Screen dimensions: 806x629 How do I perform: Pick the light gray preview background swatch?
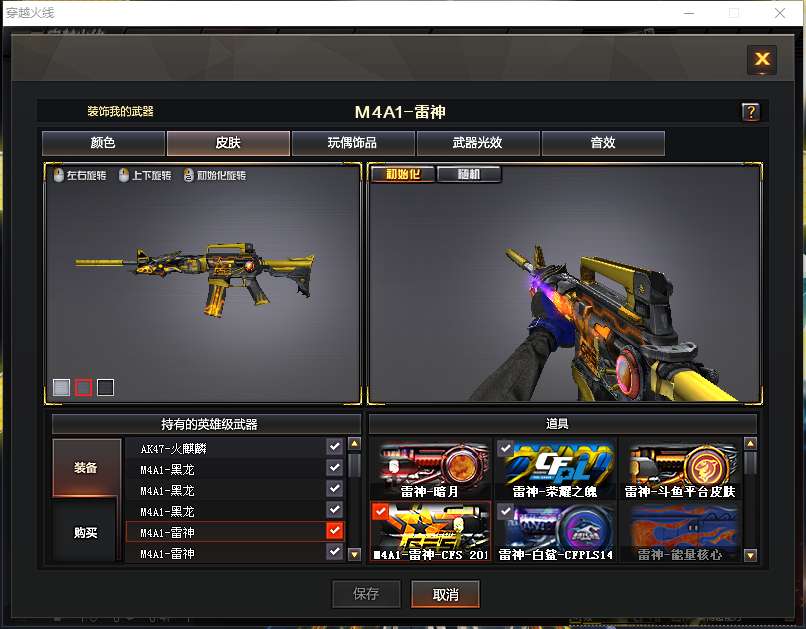tap(61, 387)
